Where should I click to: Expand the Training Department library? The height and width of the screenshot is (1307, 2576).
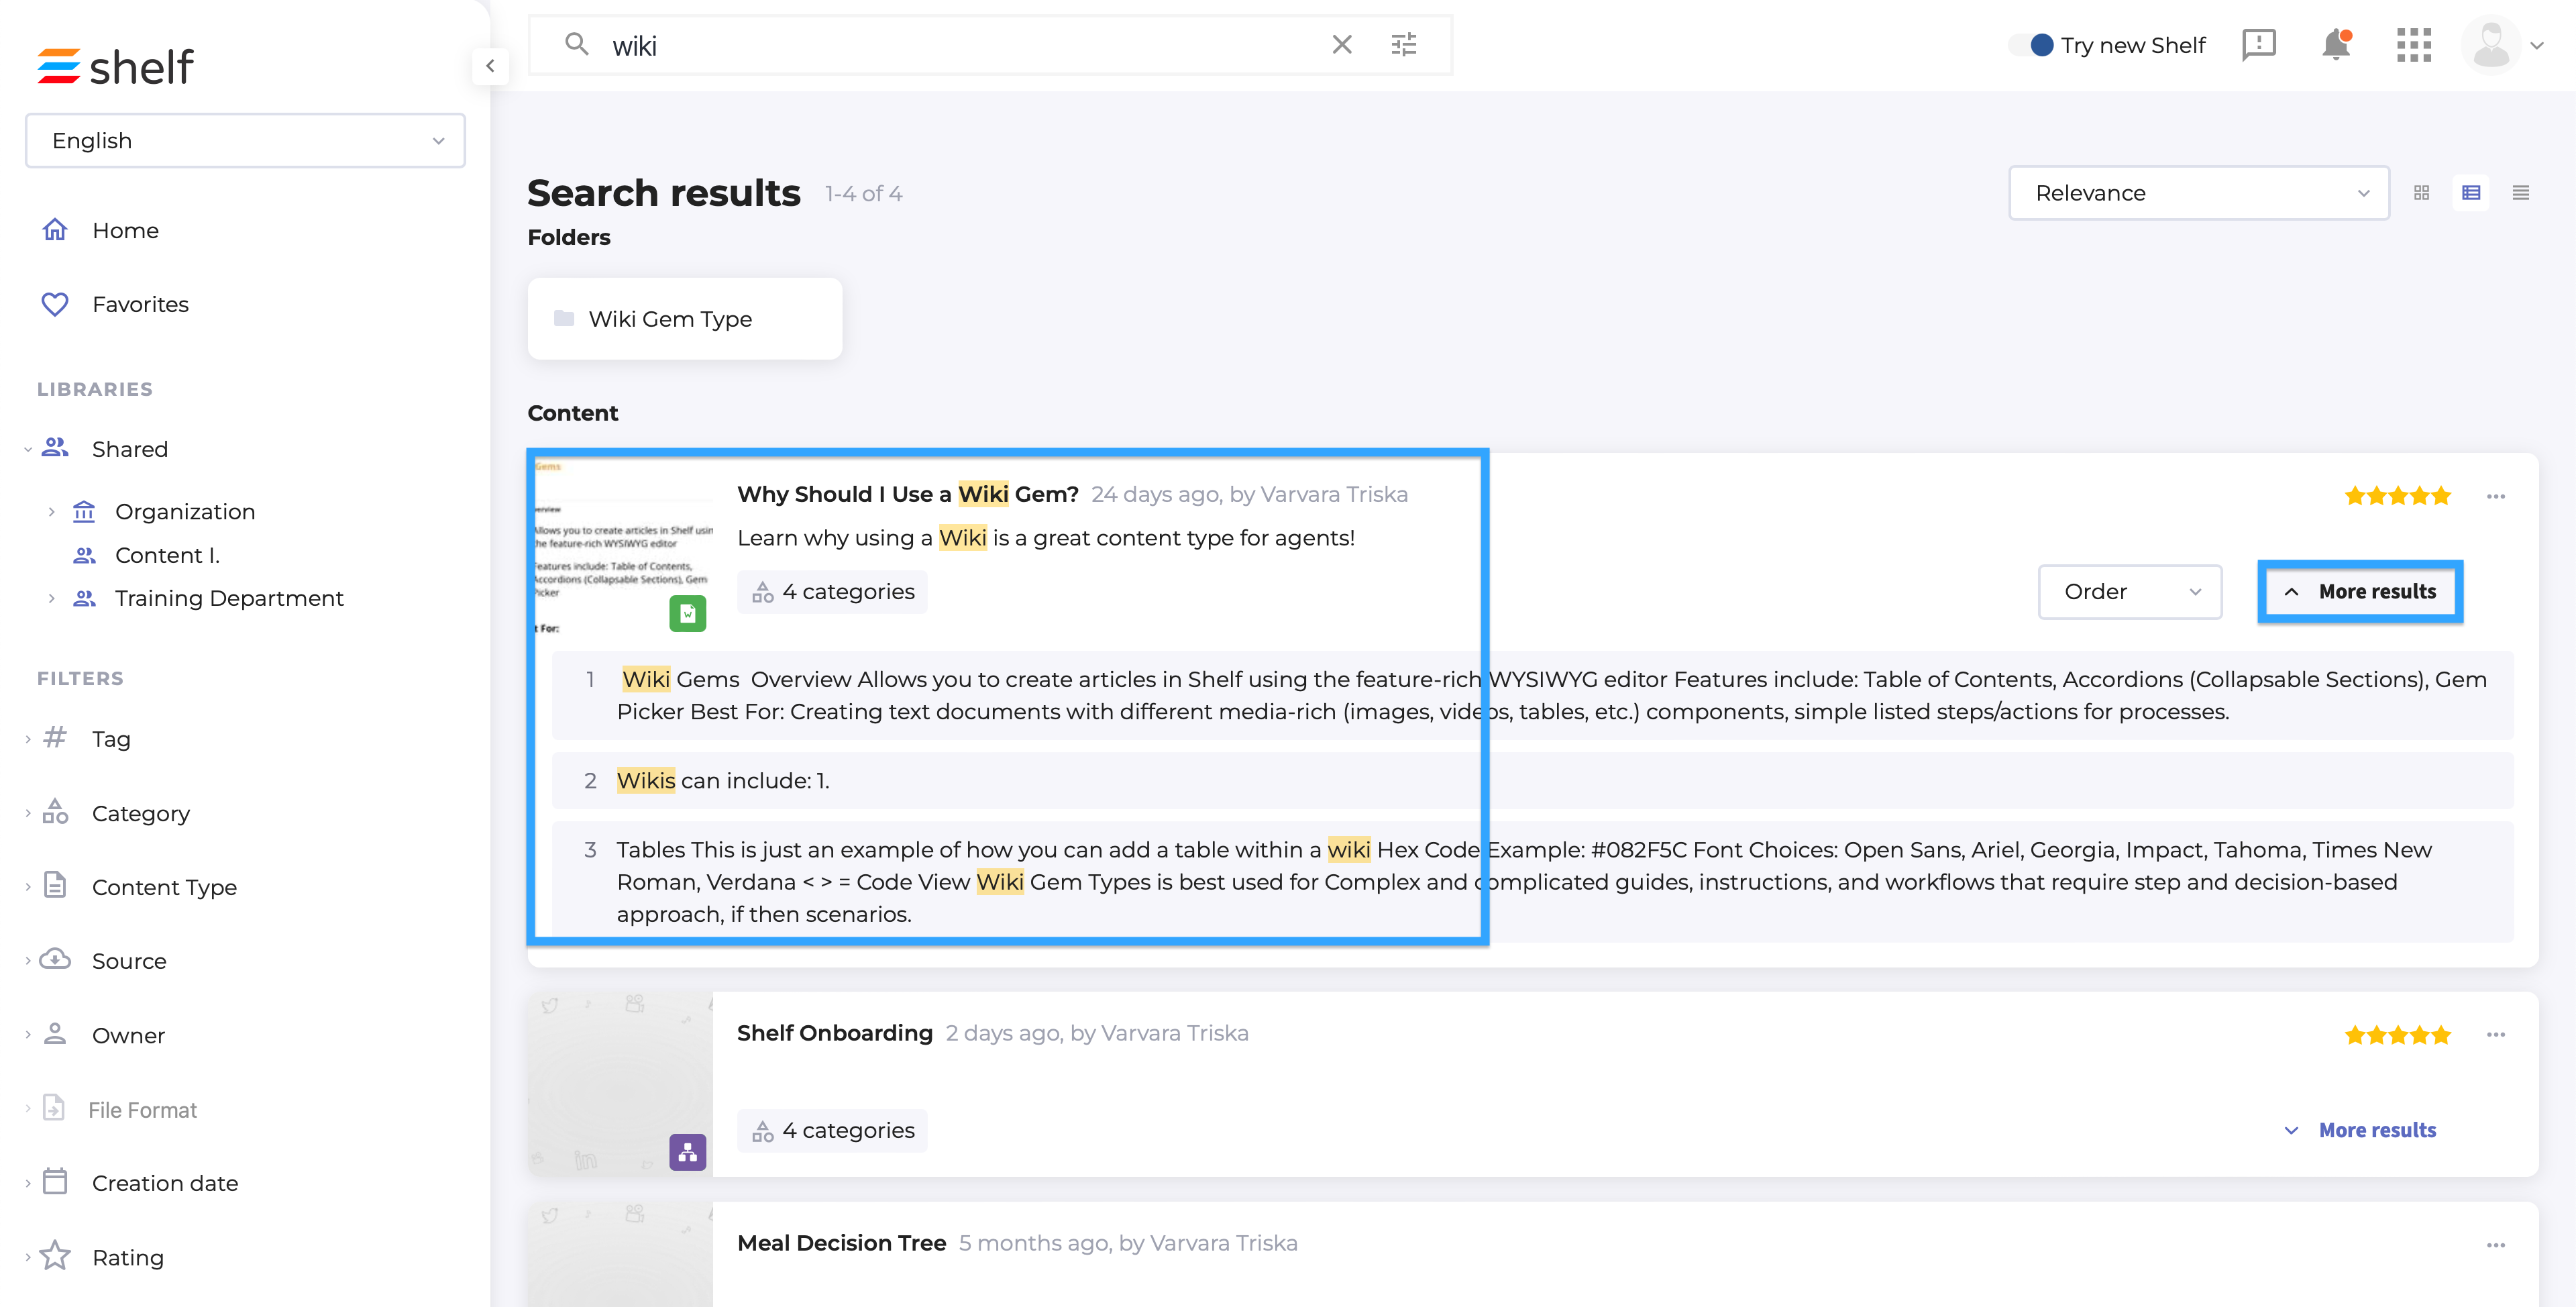(x=51, y=598)
